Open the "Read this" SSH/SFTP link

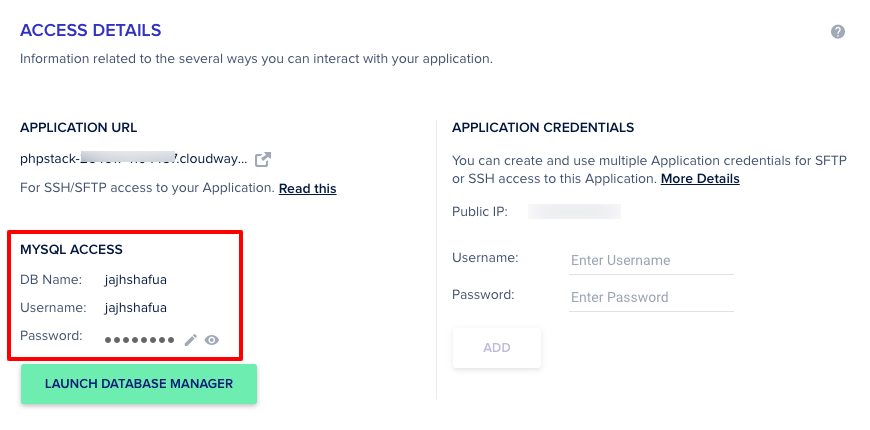(307, 188)
